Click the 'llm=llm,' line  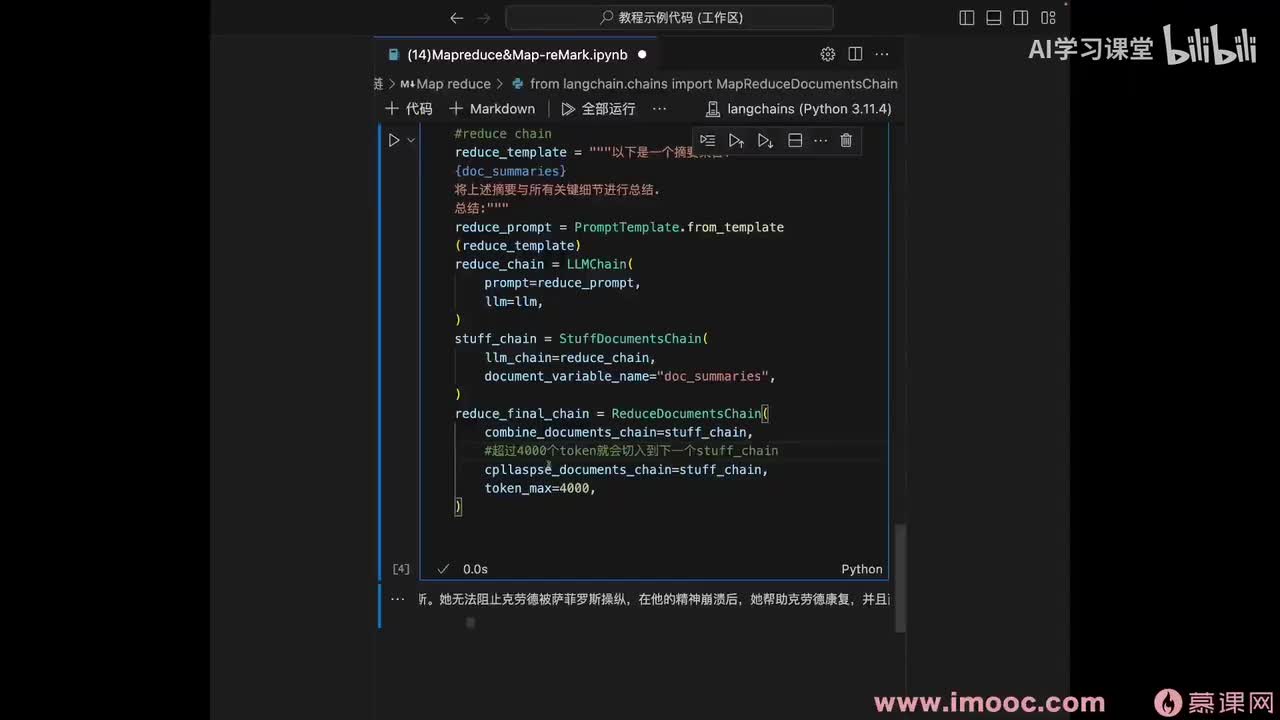(x=514, y=301)
